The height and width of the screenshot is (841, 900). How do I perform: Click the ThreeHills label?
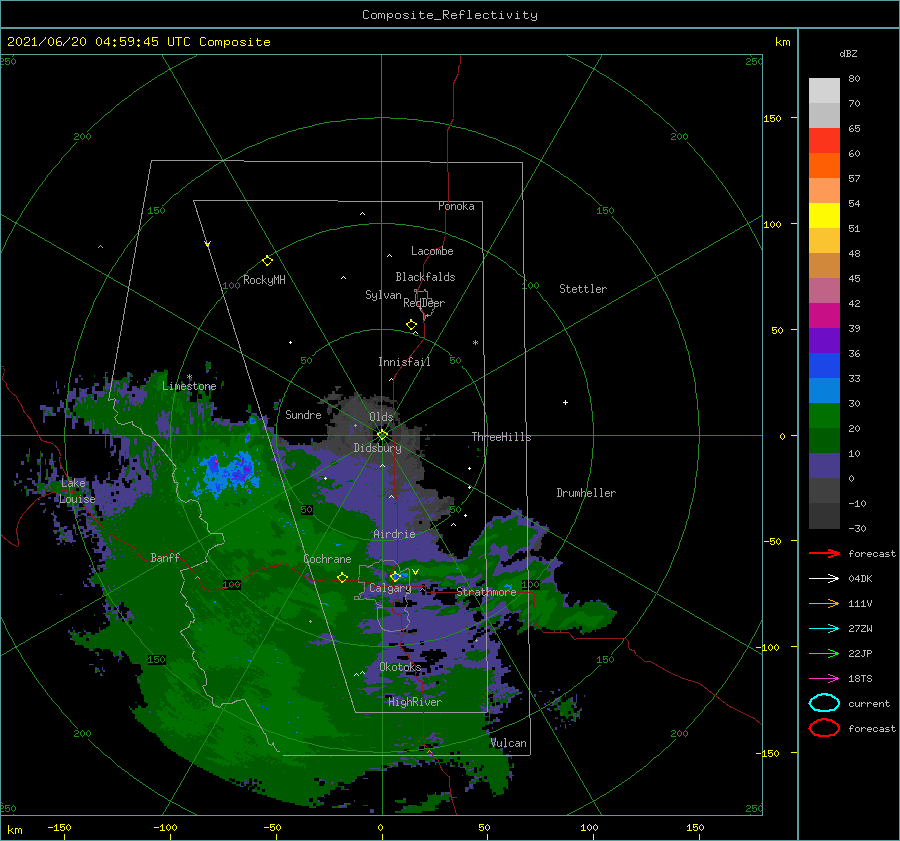502,437
